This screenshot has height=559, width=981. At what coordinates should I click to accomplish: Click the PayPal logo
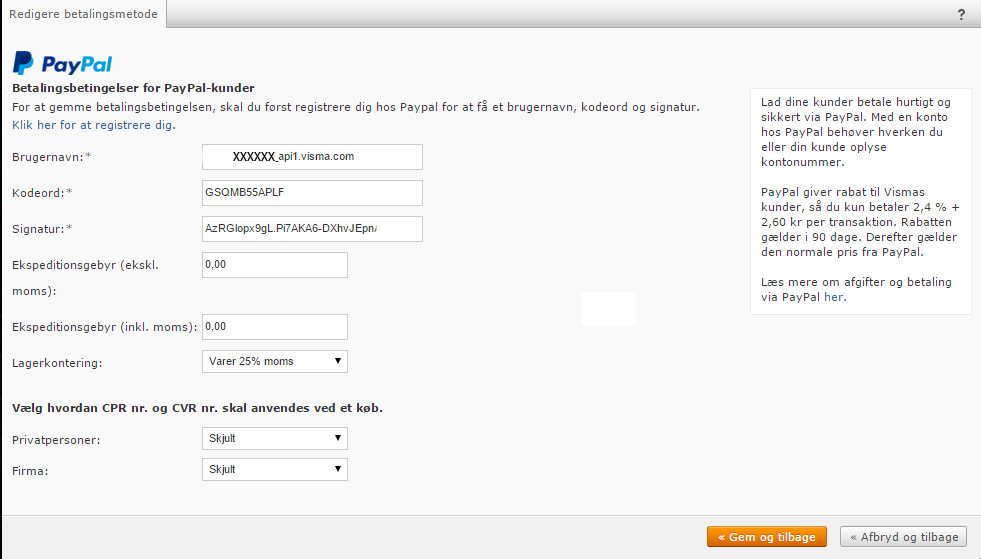click(62, 64)
